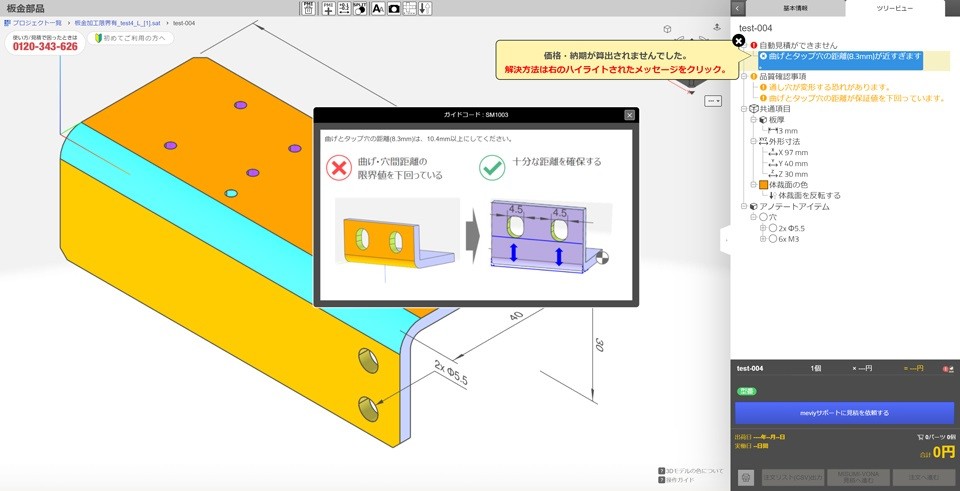Expand the 6x M3 hole node
The image size is (960, 491).
pyautogui.click(x=763, y=239)
